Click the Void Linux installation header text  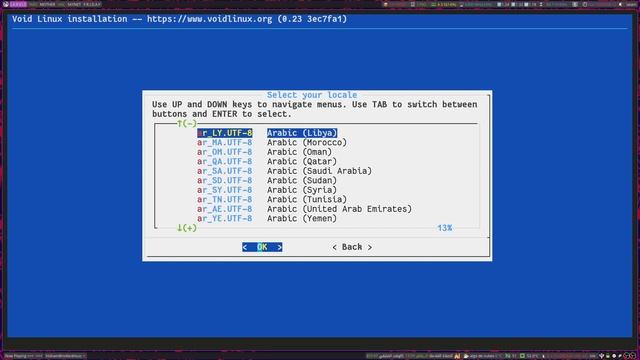click(x=180, y=19)
